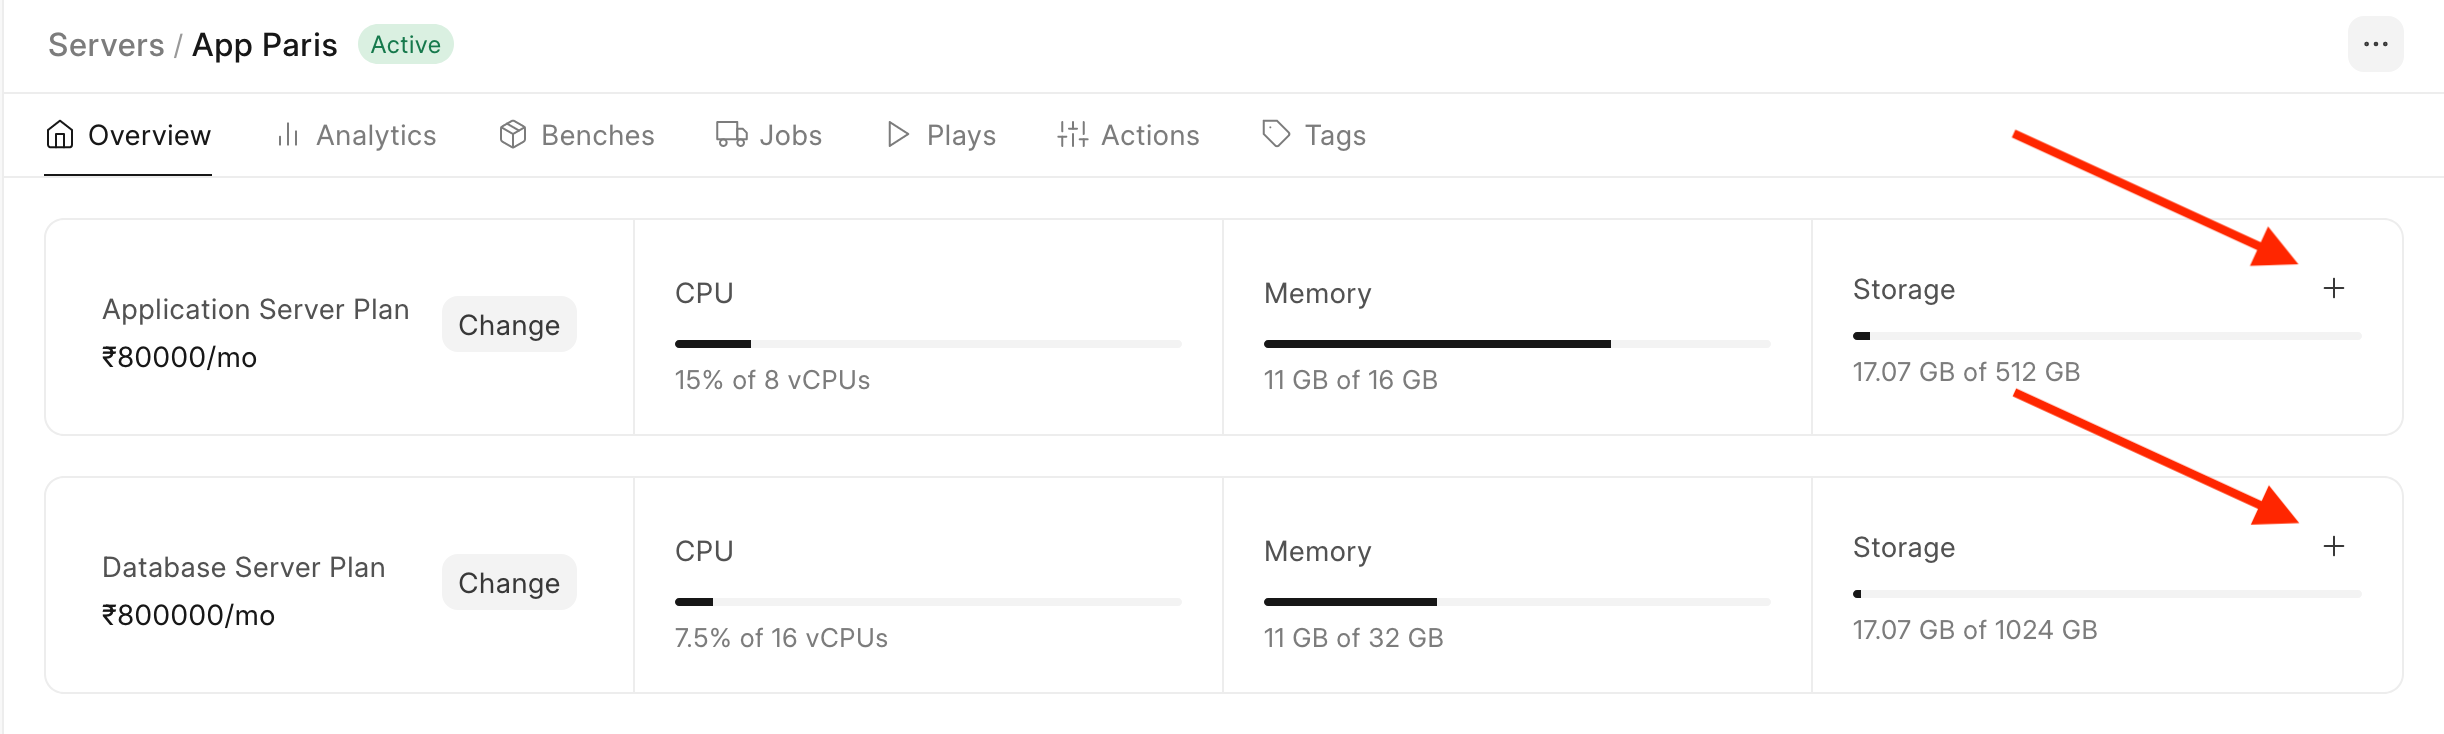The width and height of the screenshot is (2444, 734).
Task: Switch to the Analytics tab
Action: [x=357, y=135]
